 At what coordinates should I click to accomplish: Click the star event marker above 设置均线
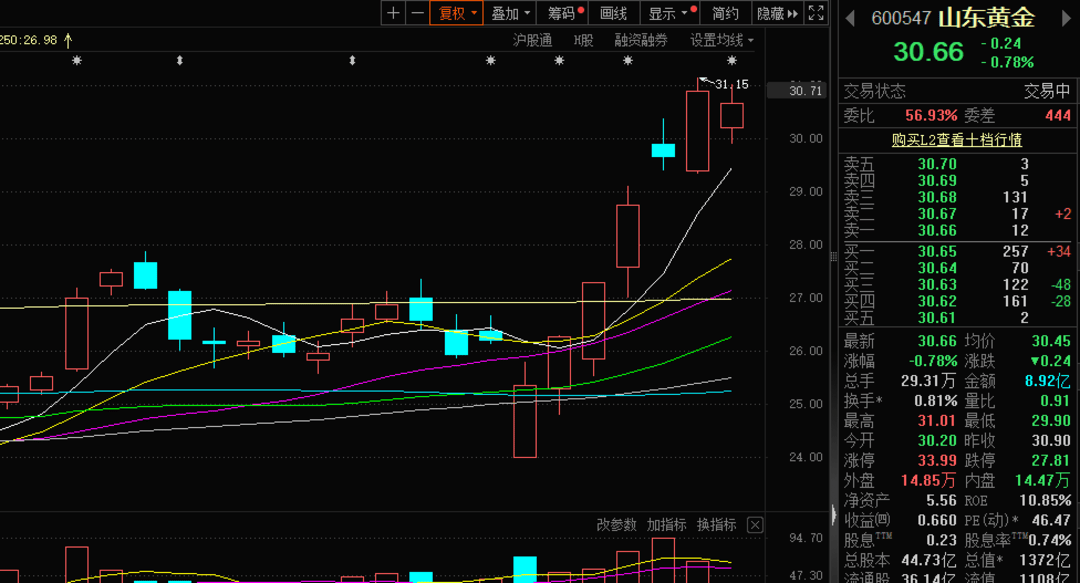click(731, 61)
